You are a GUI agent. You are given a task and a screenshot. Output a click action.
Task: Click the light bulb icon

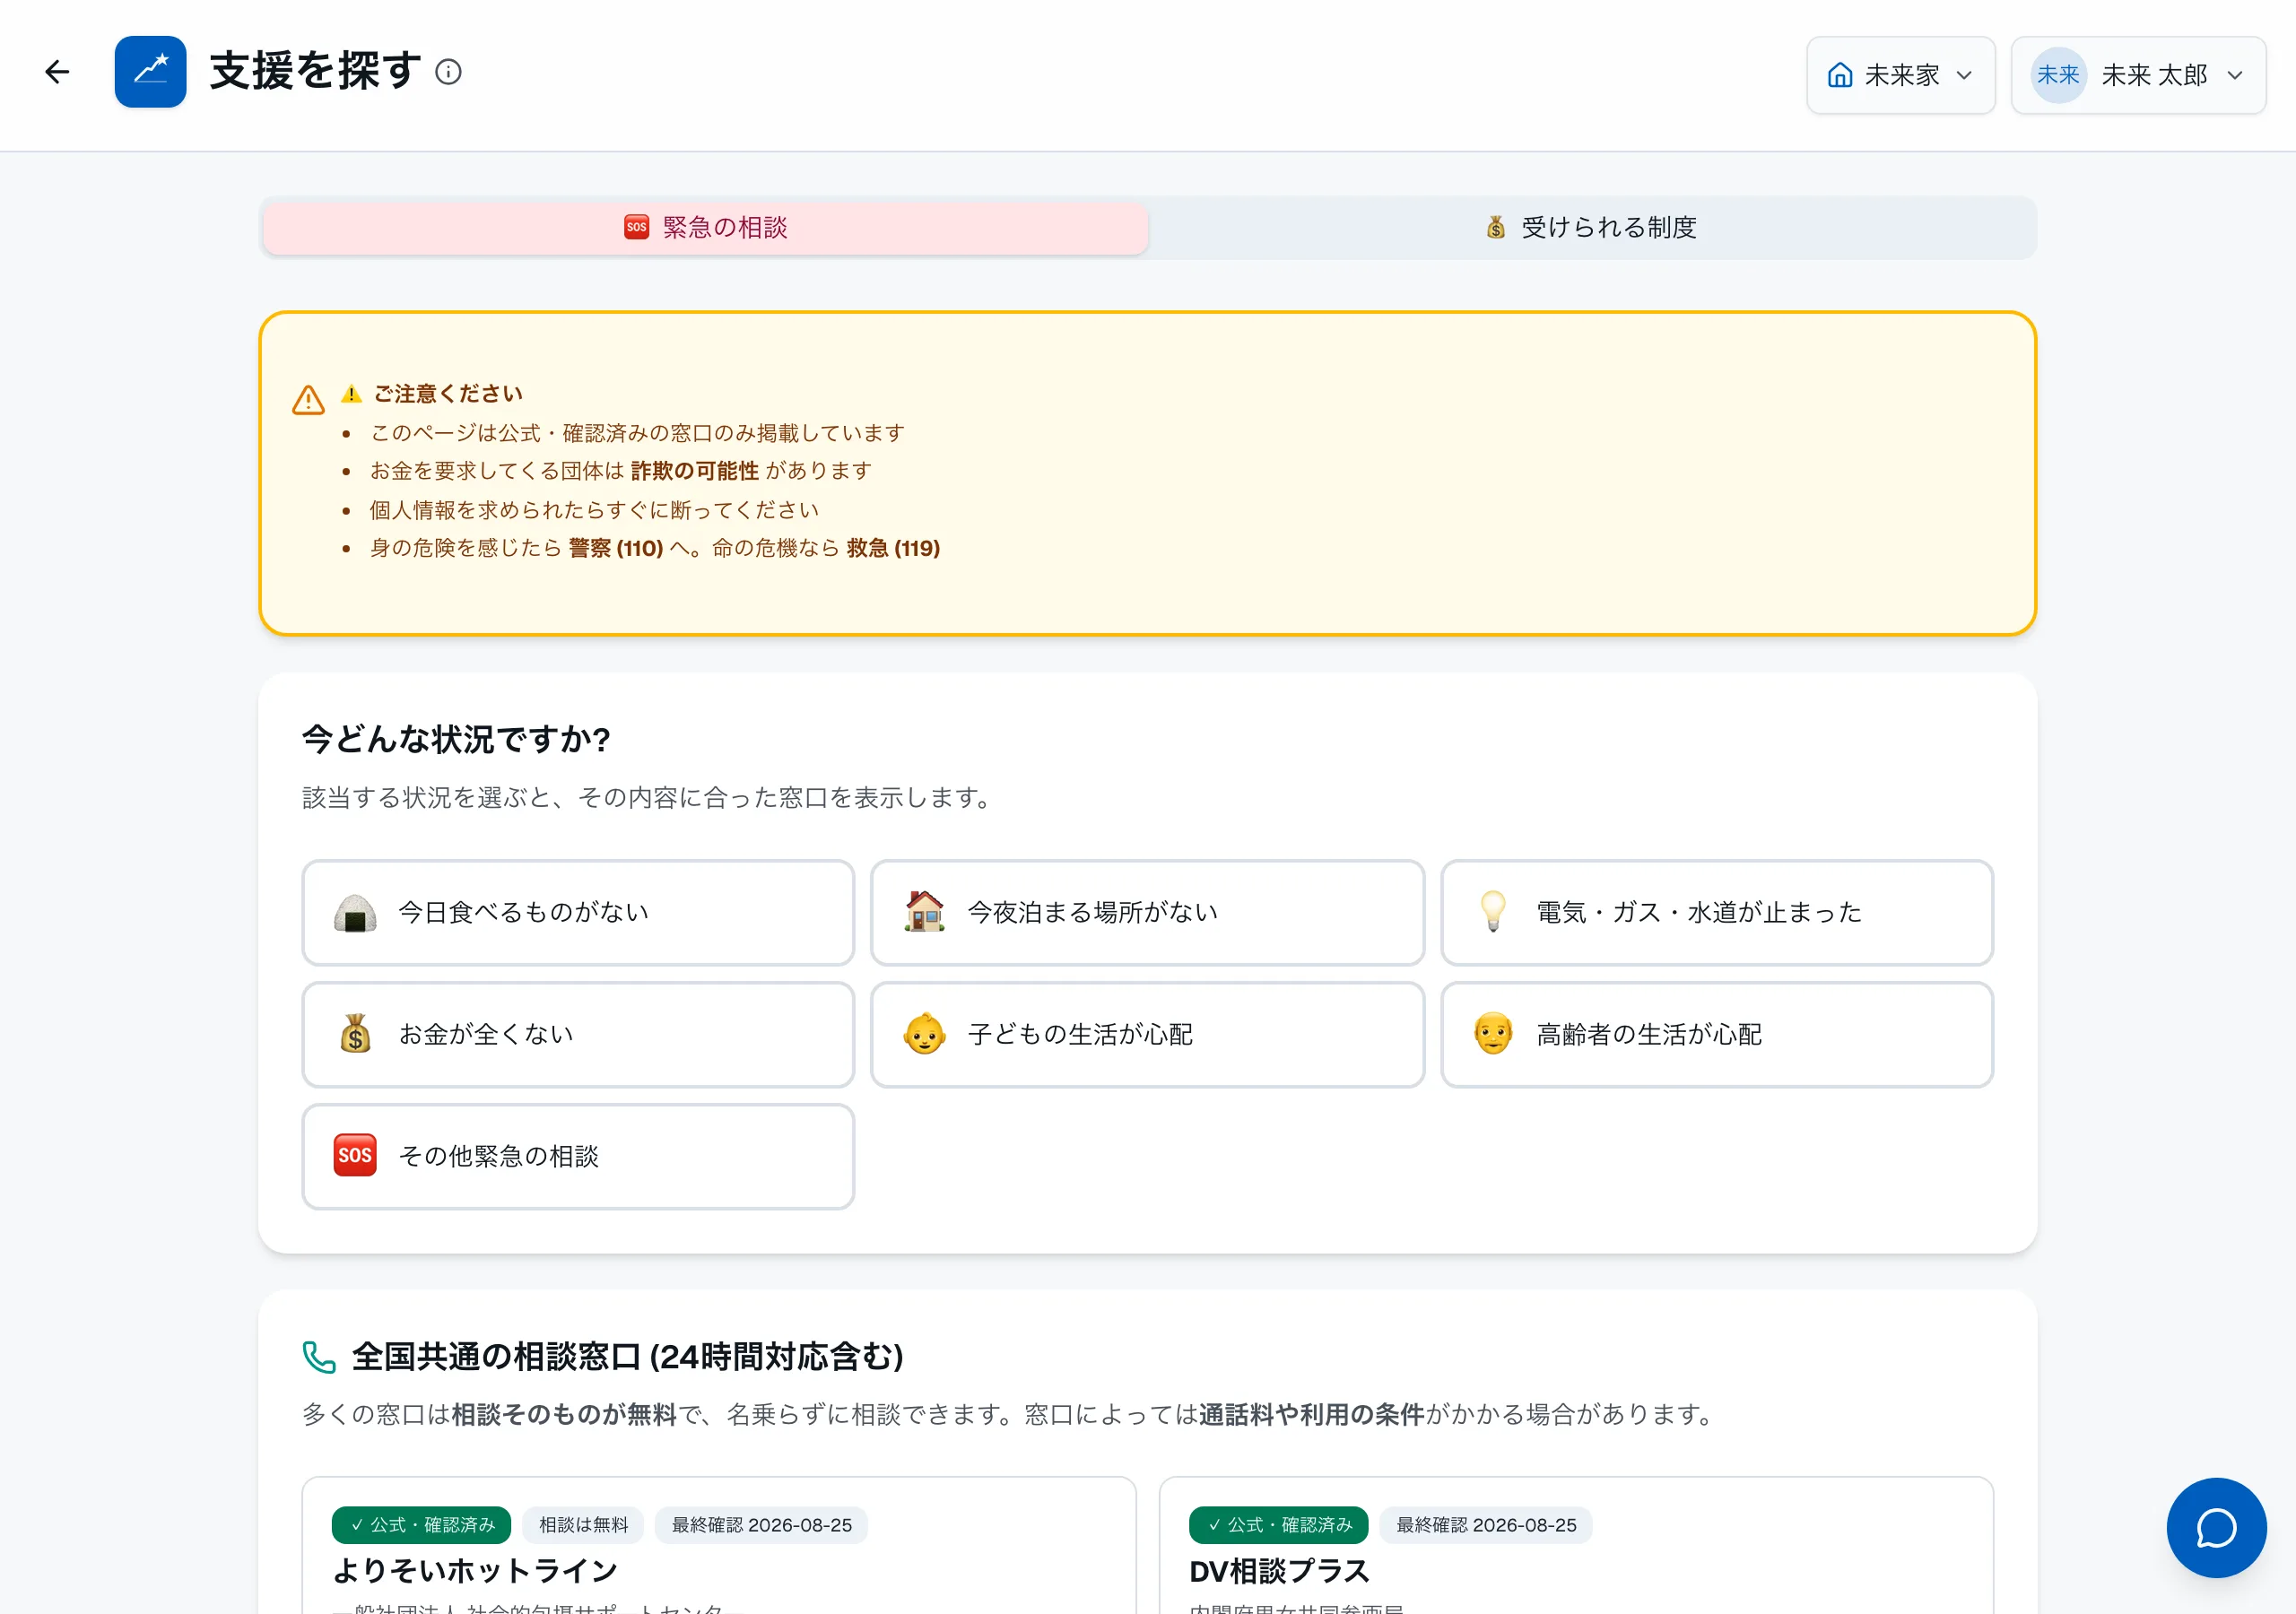coord(1493,912)
